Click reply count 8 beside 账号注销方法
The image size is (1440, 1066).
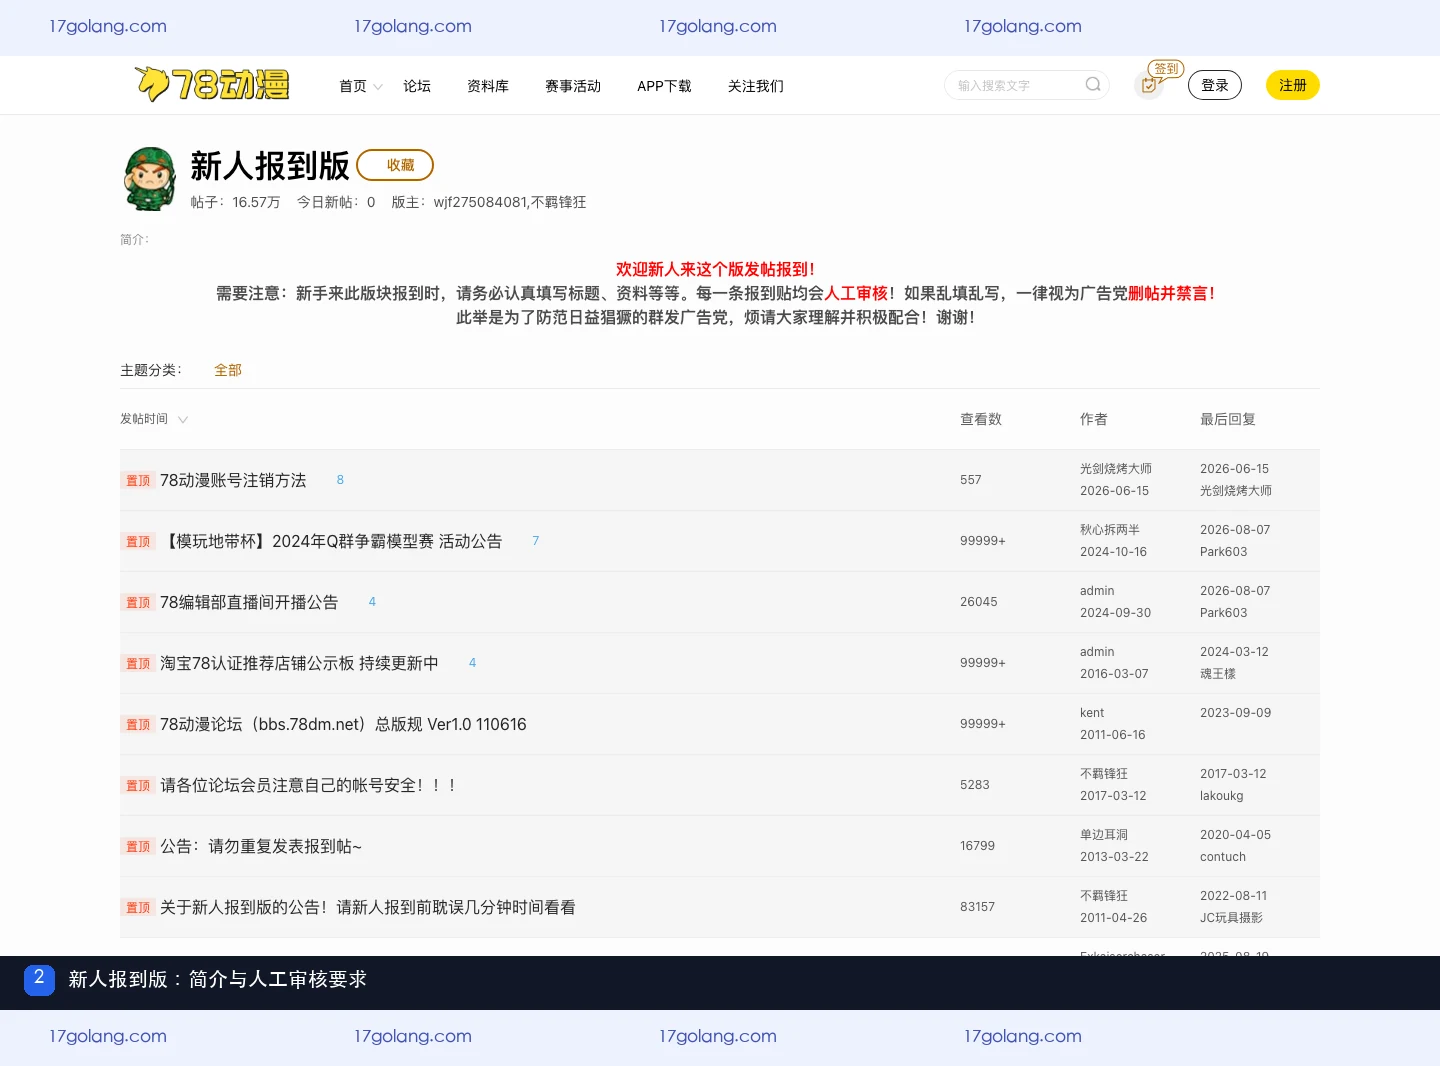pyautogui.click(x=340, y=480)
